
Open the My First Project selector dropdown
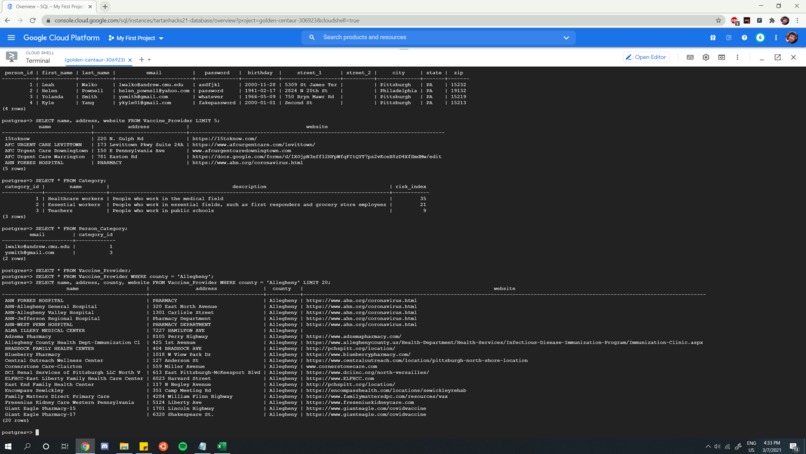click(x=136, y=38)
